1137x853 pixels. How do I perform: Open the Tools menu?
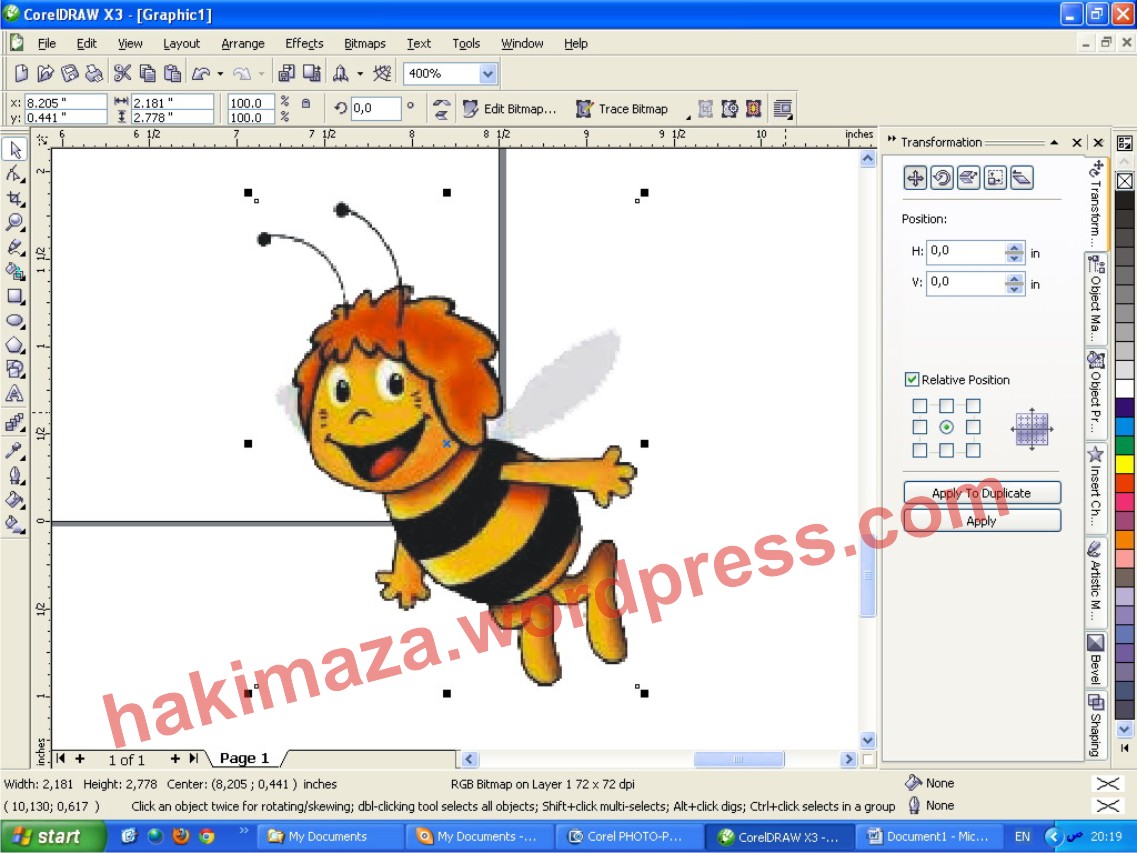[466, 44]
